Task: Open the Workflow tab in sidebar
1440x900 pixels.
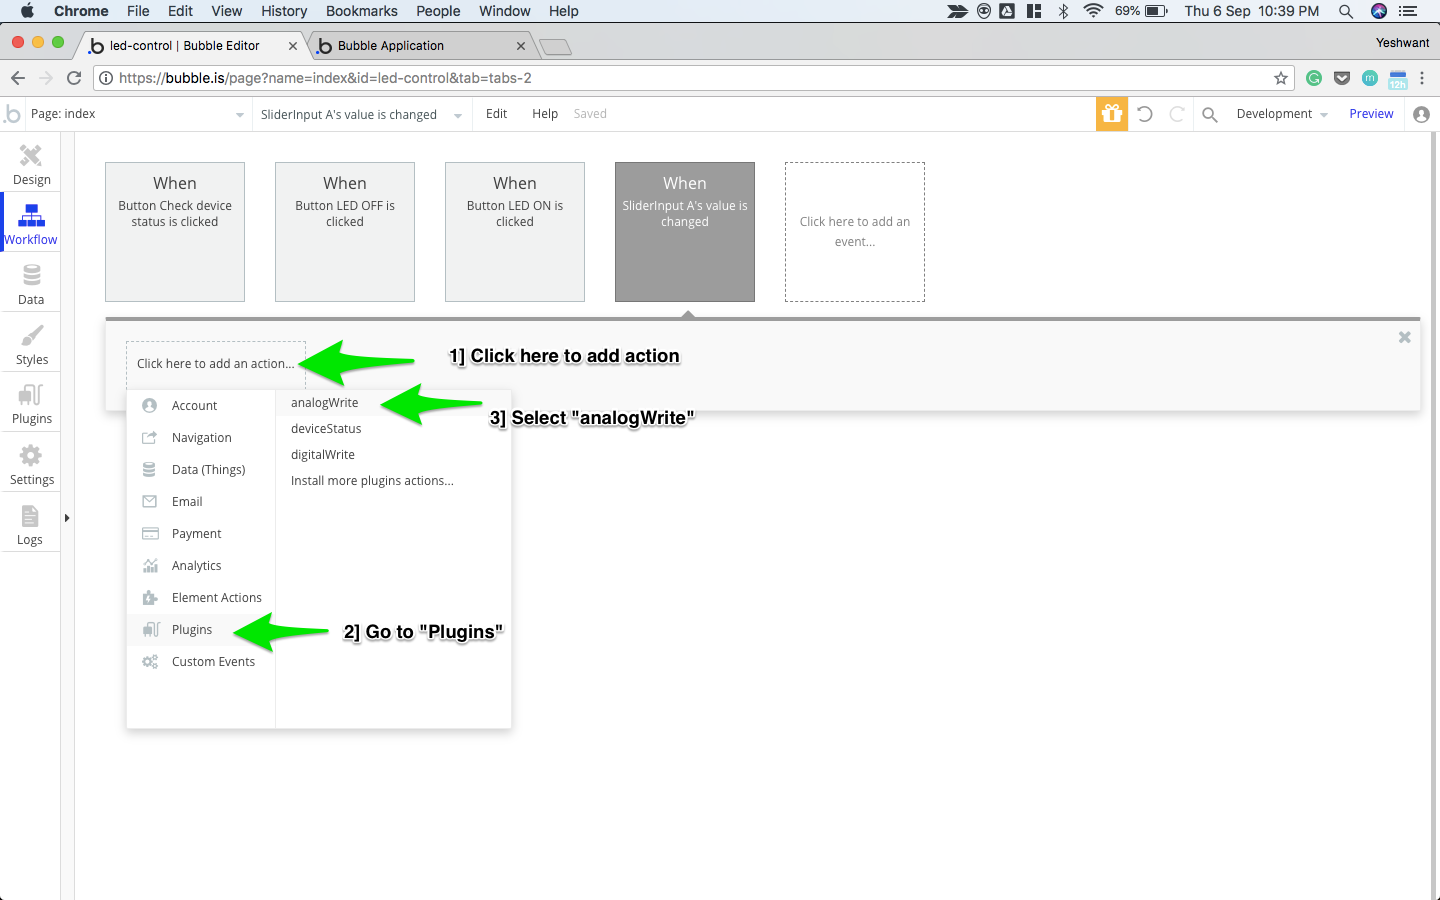Action: coord(31,224)
